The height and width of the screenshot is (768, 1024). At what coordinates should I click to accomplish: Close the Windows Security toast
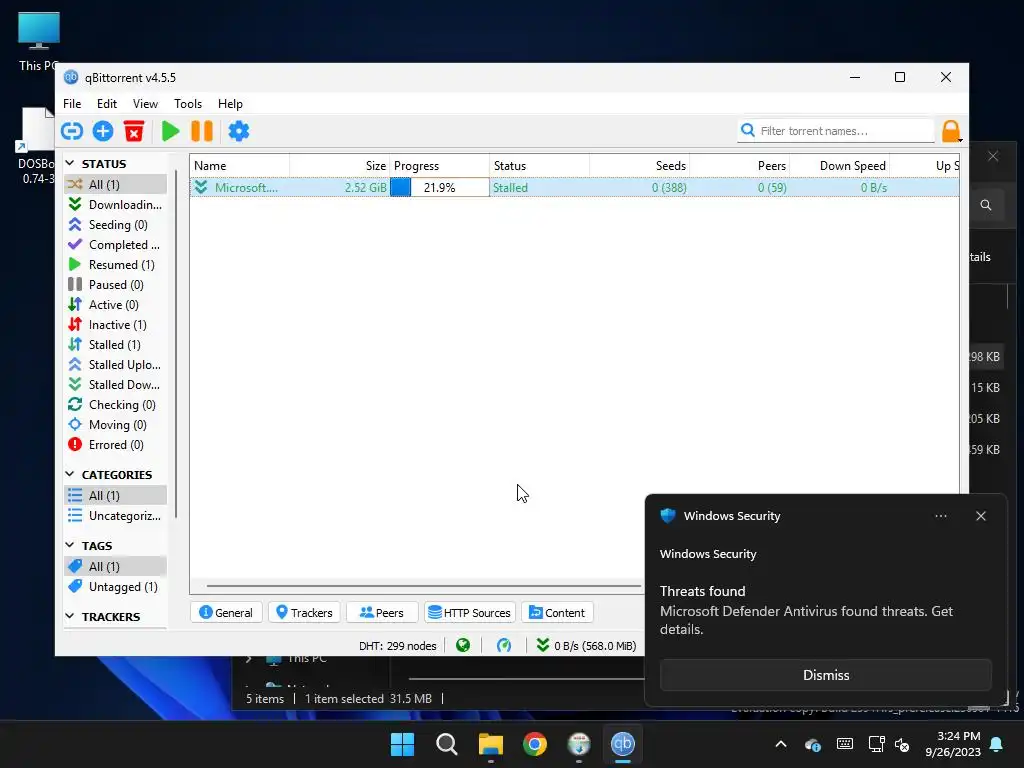point(980,516)
